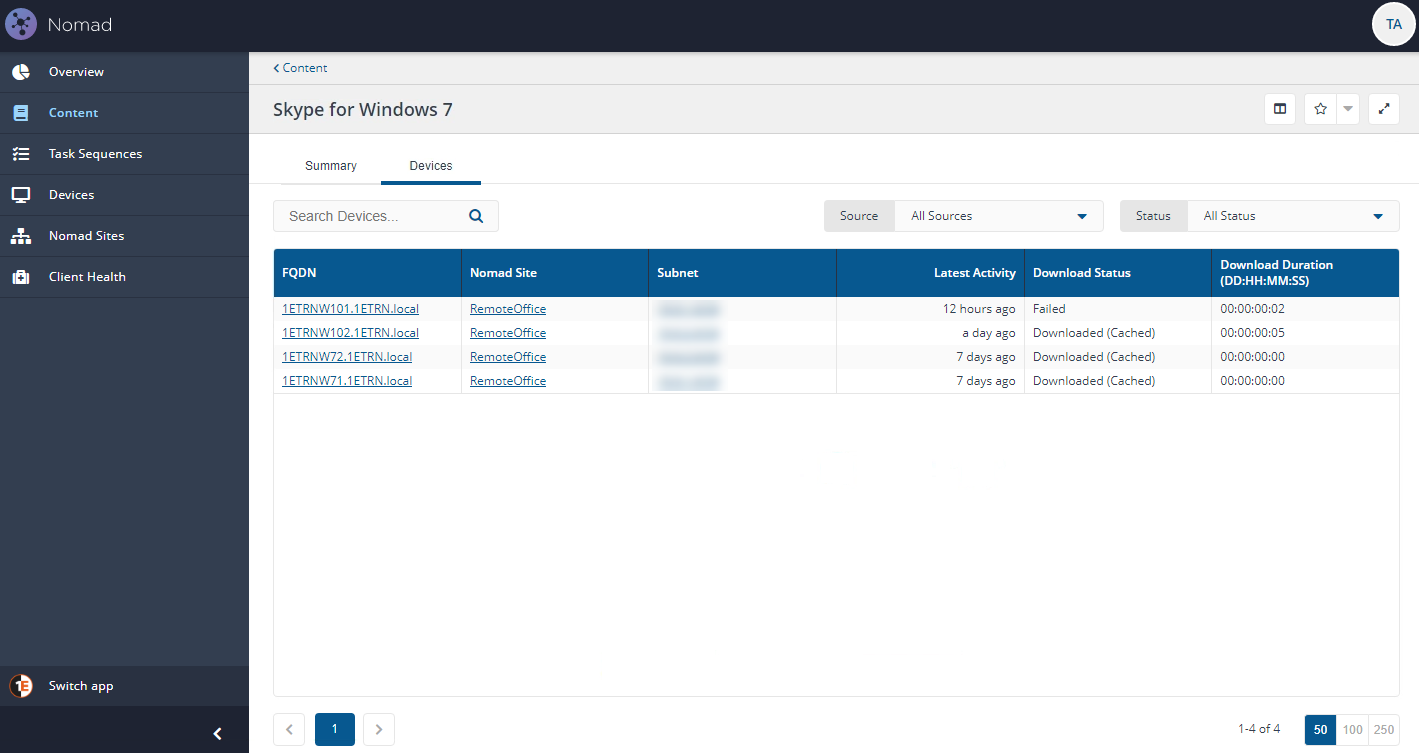1419x753 pixels.
Task: Open the Devices sidebar menu item
Action: (x=124, y=195)
